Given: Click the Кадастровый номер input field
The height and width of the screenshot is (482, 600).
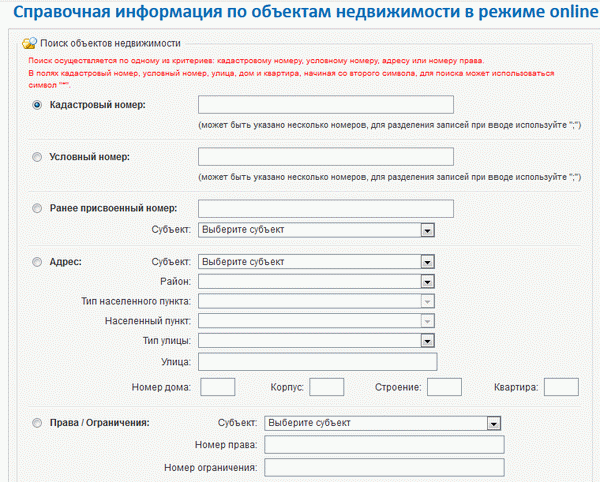Looking at the screenshot, I should pos(326,105).
